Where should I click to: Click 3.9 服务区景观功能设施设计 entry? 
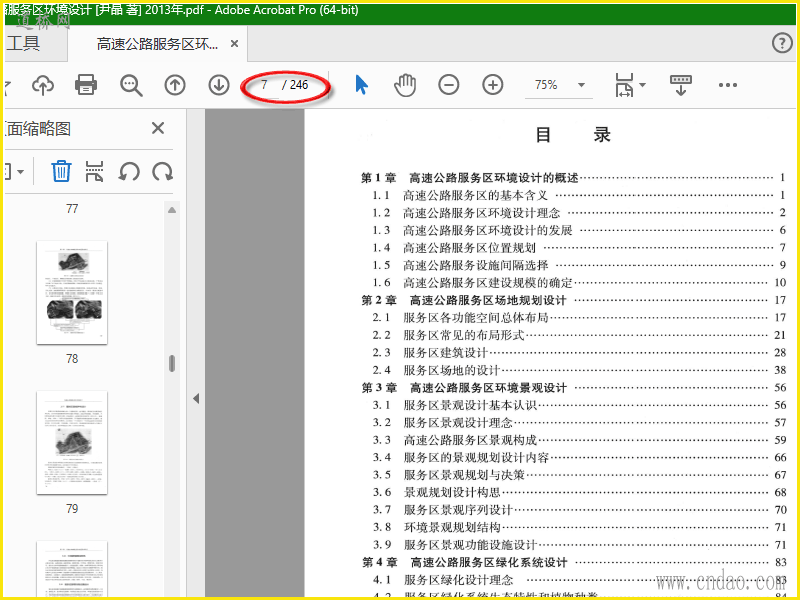coord(579,545)
